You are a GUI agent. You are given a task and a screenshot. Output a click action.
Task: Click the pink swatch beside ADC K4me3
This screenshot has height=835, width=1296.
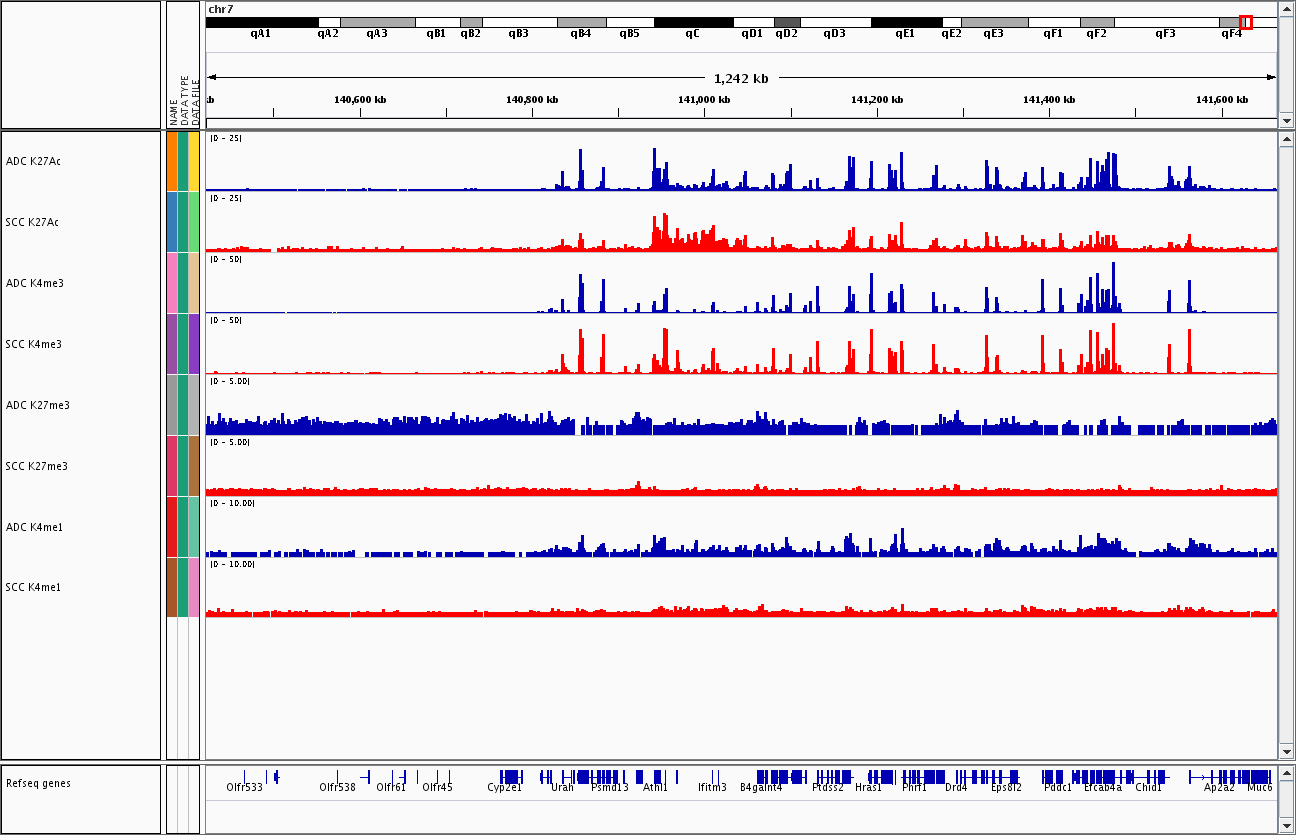click(x=172, y=283)
